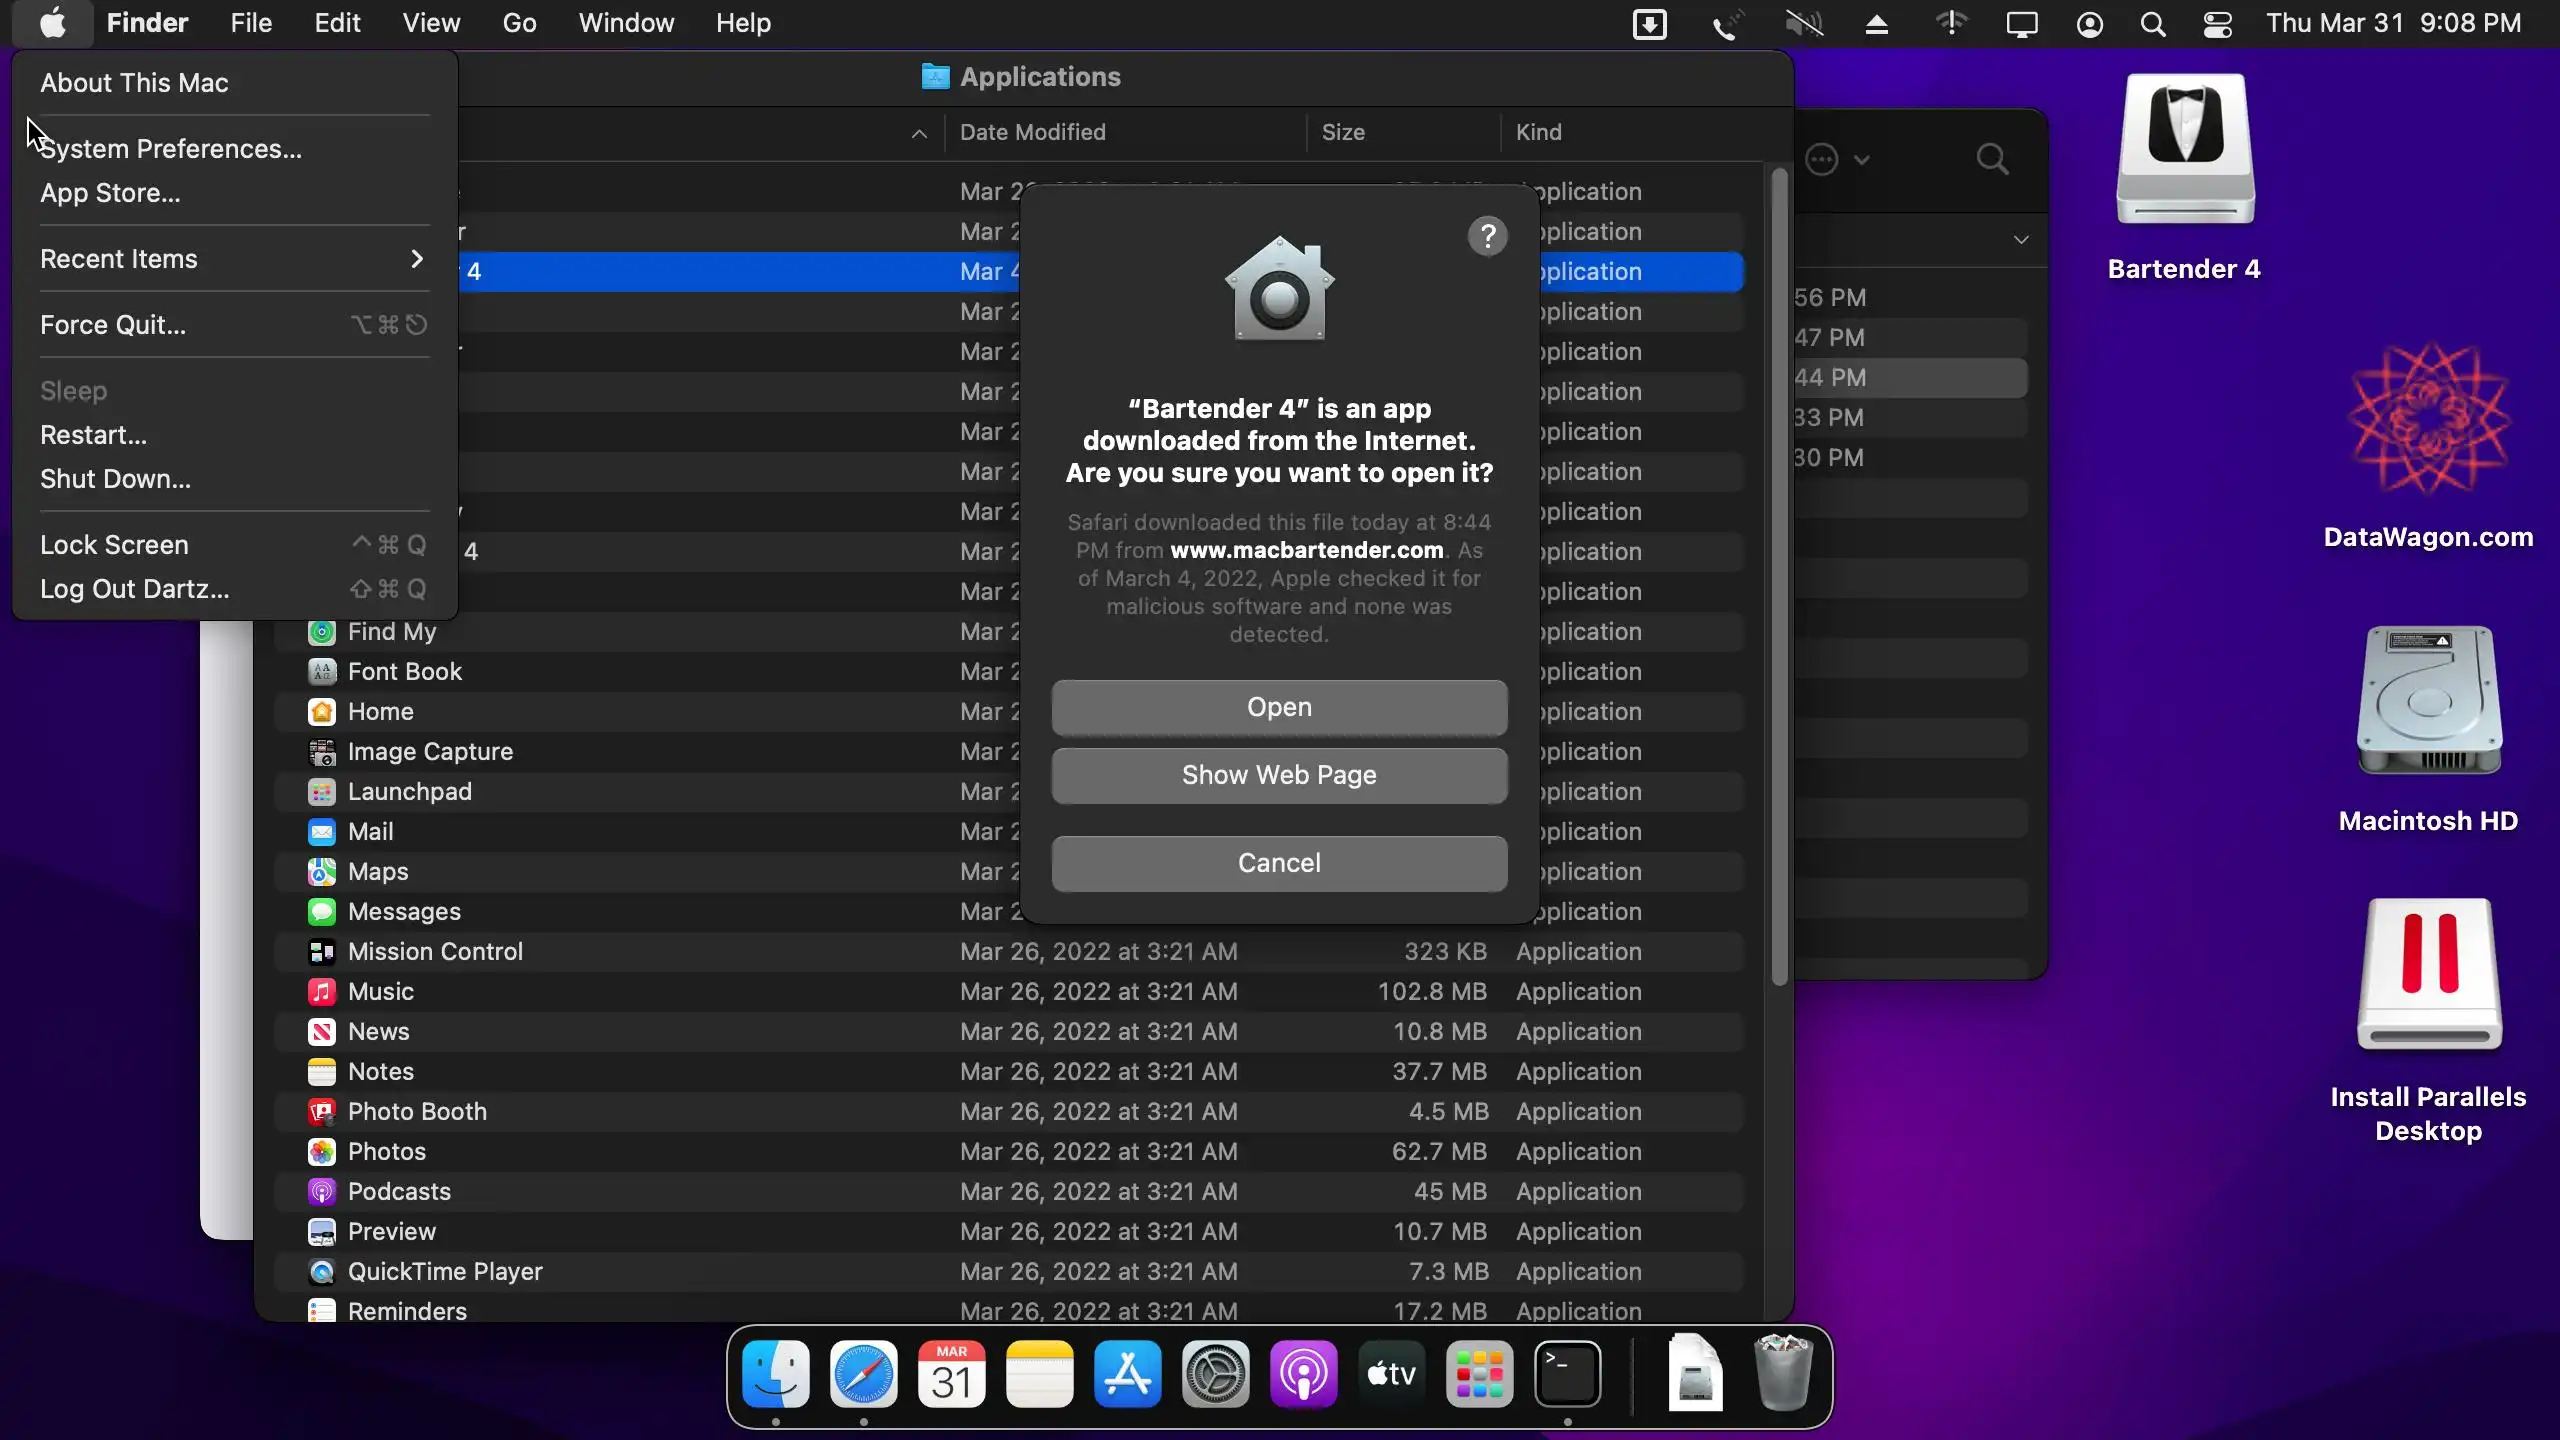Open the Podcasts app in the Dock
Viewport: 2560px width, 1440px height.
(x=1303, y=1375)
